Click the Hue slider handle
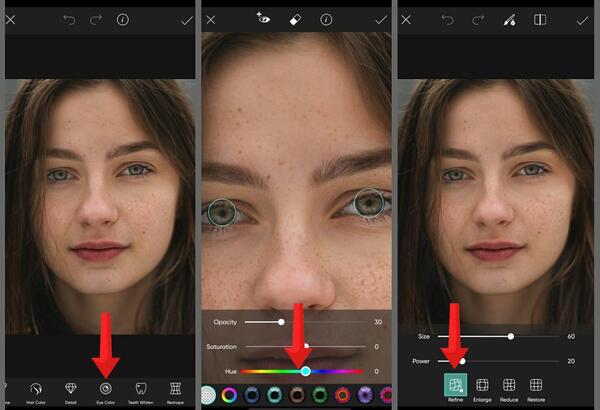 (305, 371)
